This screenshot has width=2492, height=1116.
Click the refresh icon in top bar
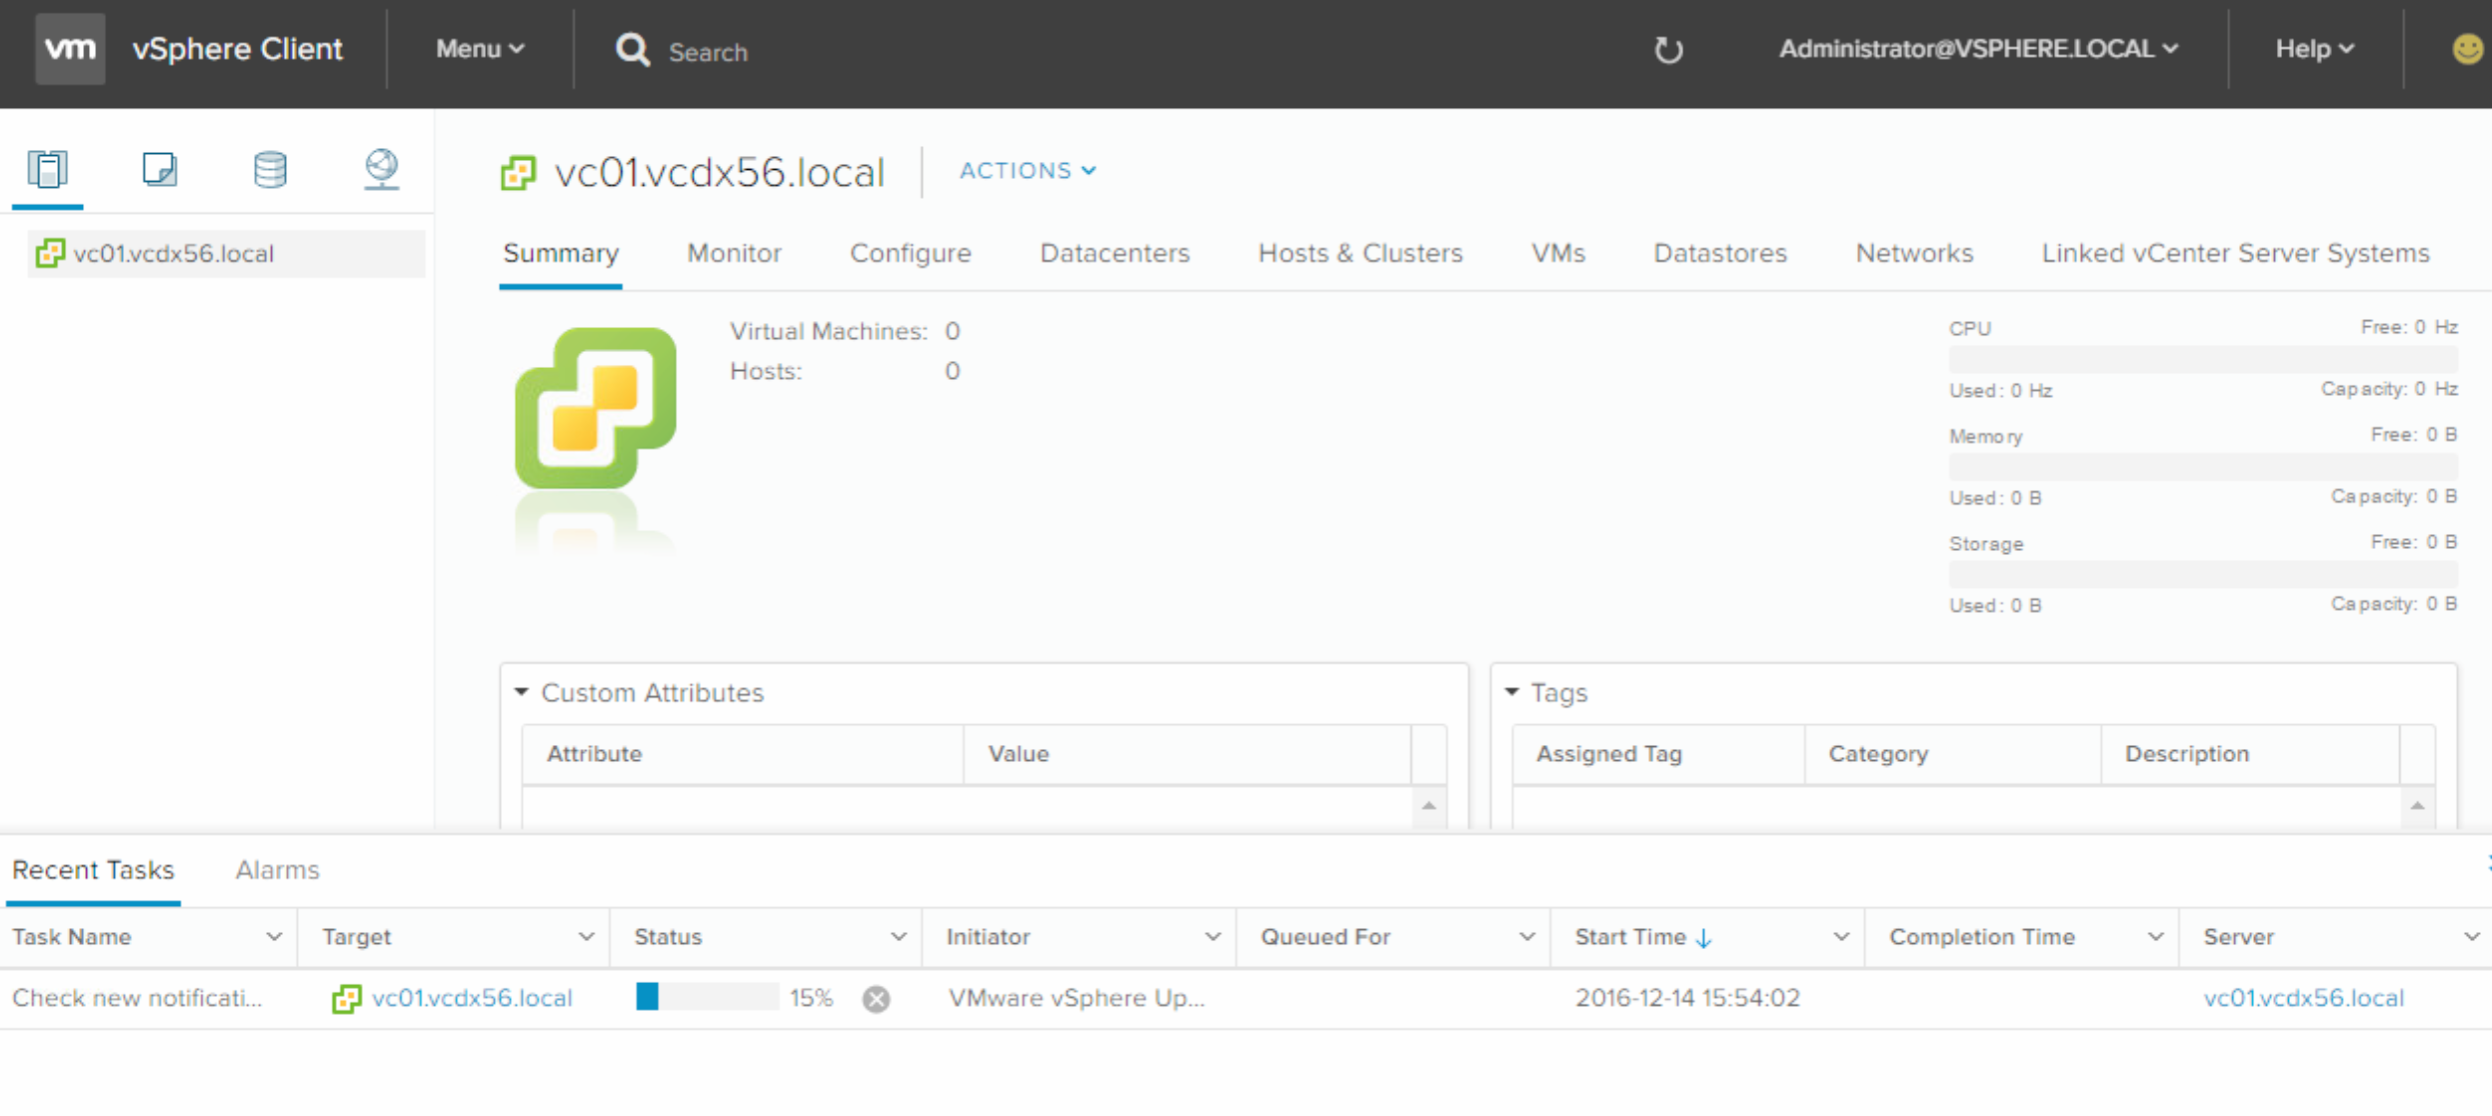coord(1668,50)
